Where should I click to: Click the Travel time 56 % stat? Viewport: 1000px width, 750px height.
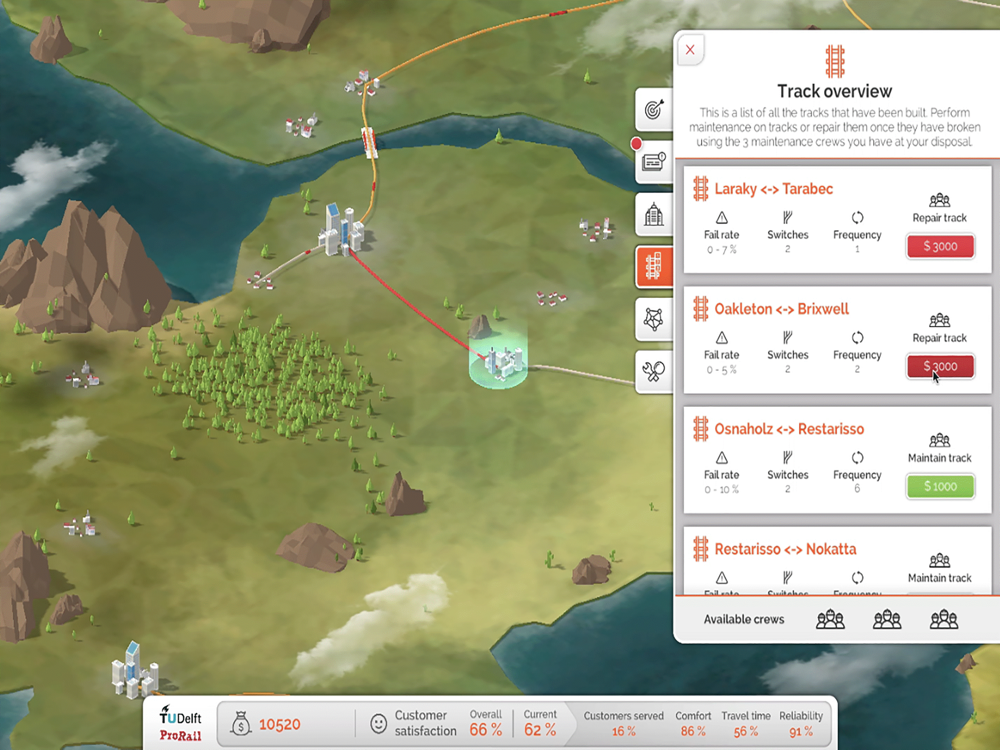coord(746,723)
